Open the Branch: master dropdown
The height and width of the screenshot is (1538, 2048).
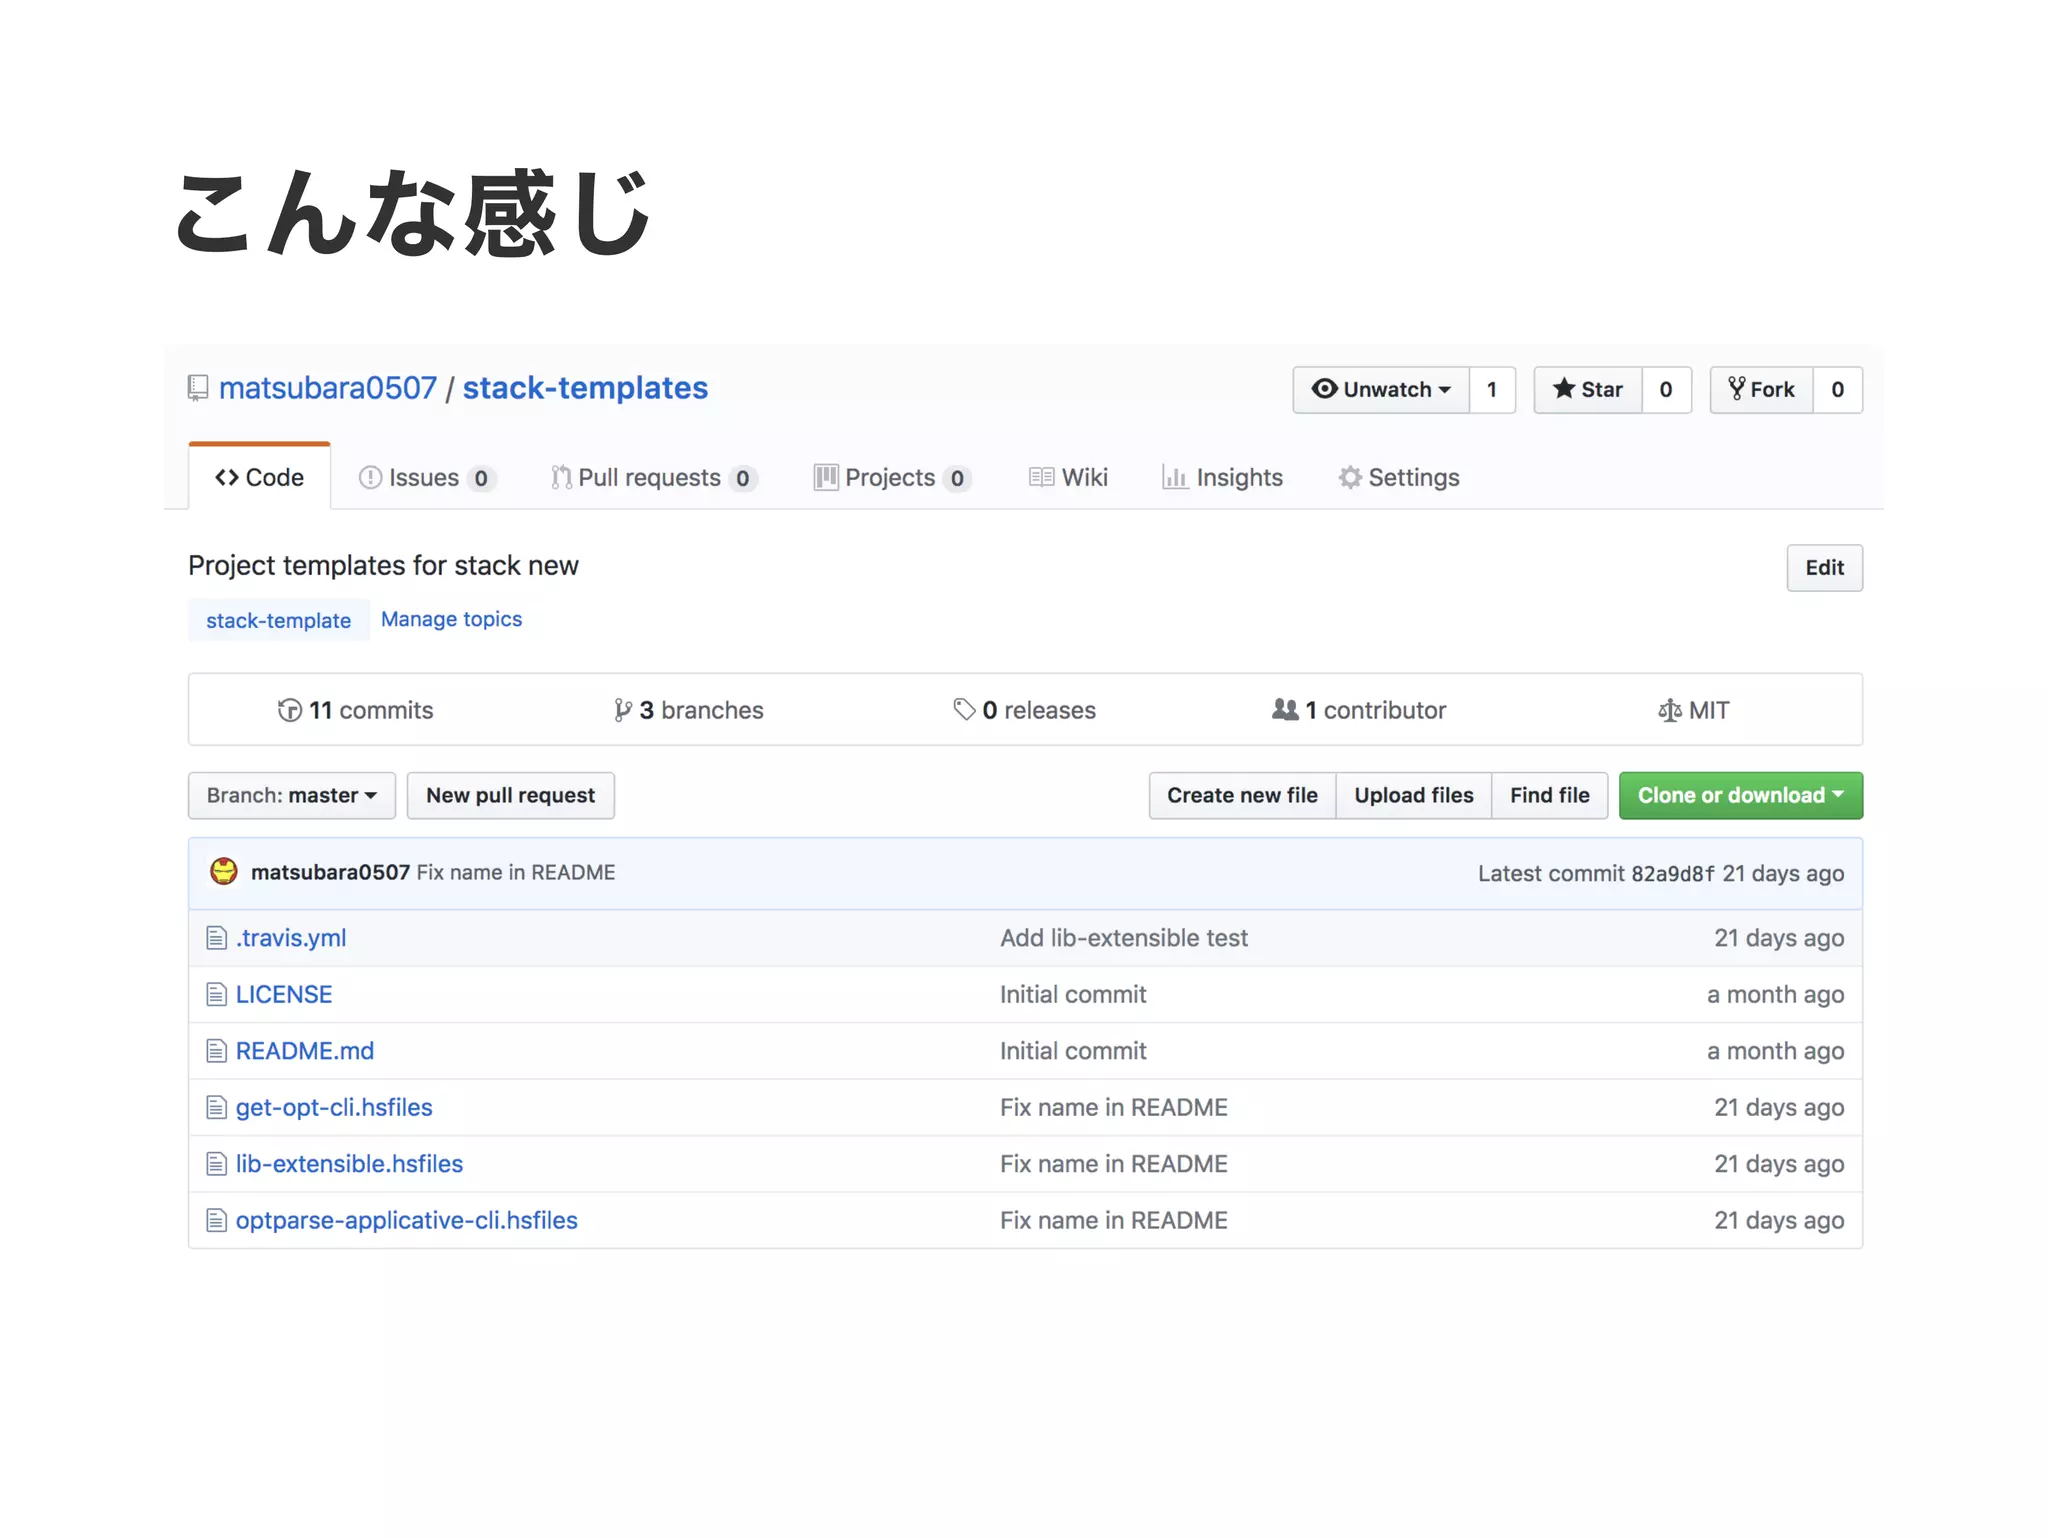(x=292, y=796)
